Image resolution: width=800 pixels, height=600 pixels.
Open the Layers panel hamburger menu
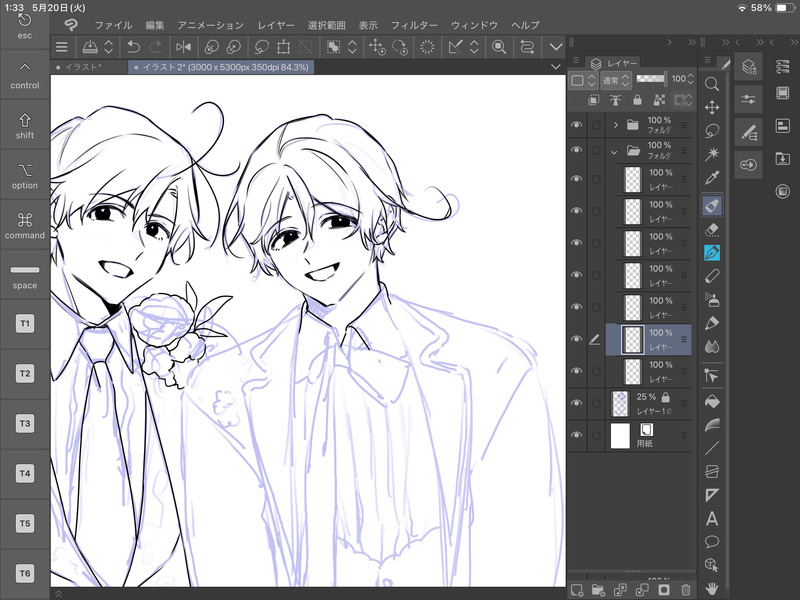[576, 60]
